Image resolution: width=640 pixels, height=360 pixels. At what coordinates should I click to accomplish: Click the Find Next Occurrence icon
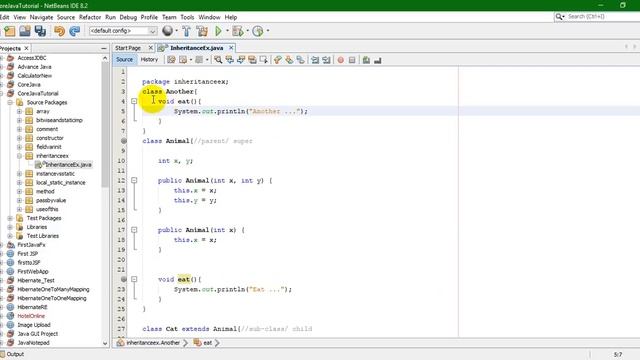point(241,60)
